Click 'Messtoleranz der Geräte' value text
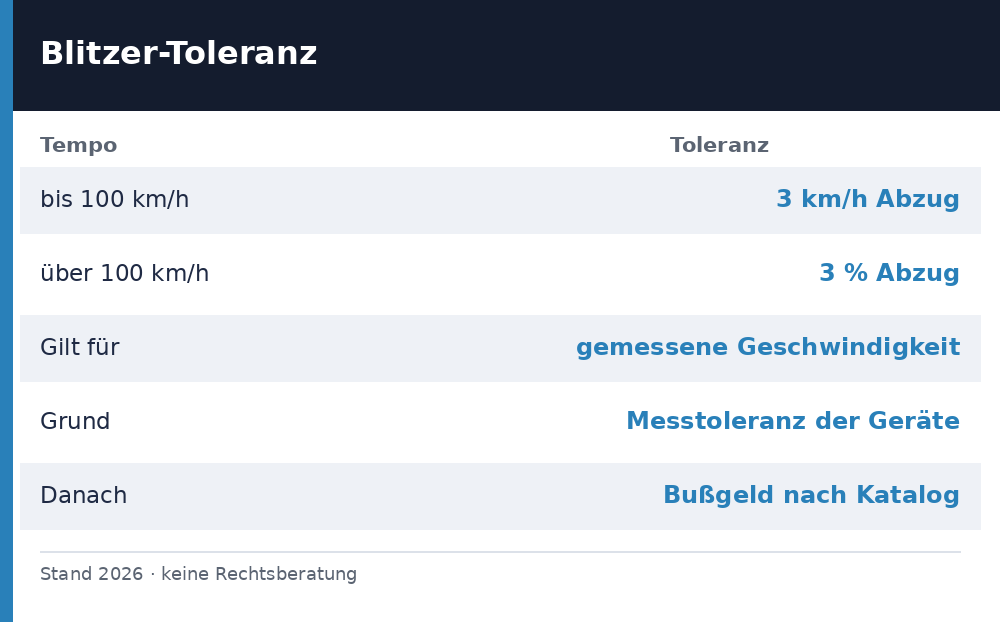The image size is (1000, 622). (793, 422)
